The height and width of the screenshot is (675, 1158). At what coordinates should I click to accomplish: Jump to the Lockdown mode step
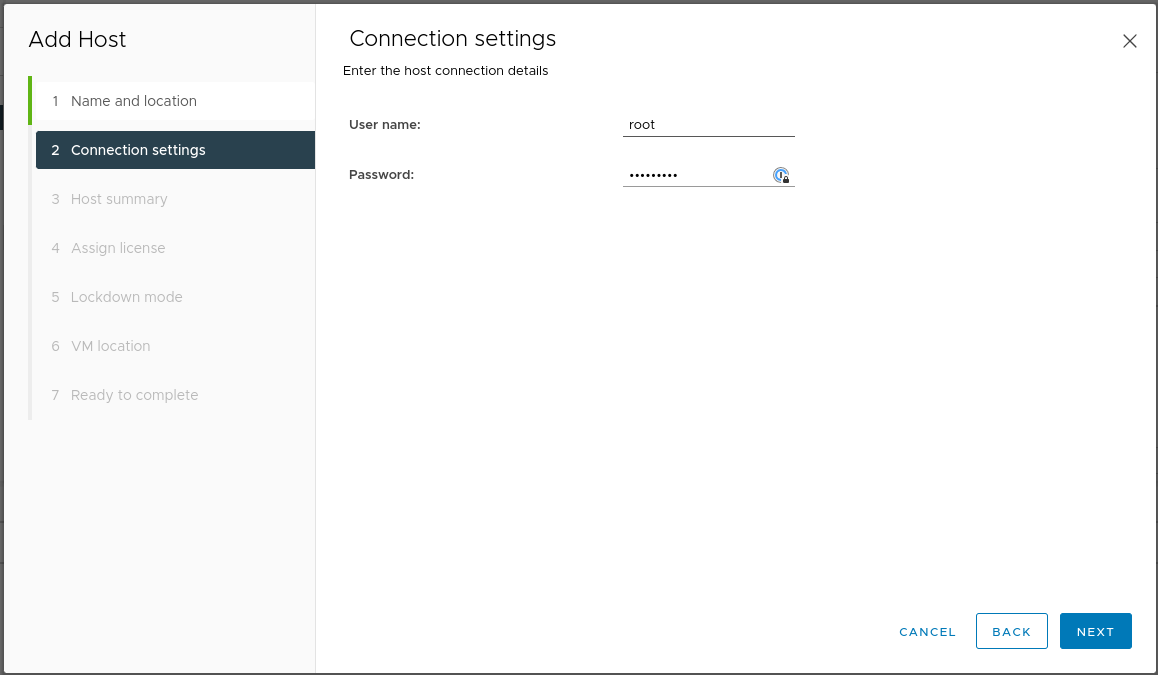coord(126,297)
